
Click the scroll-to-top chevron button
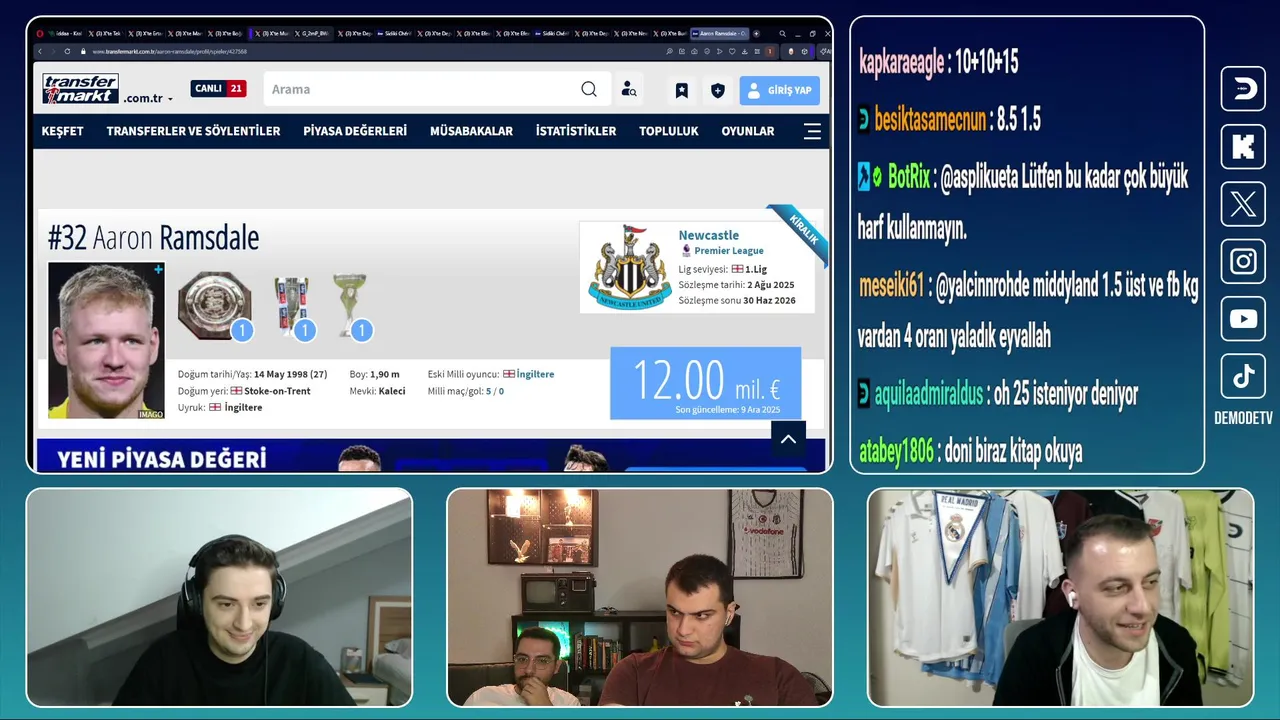click(788, 439)
